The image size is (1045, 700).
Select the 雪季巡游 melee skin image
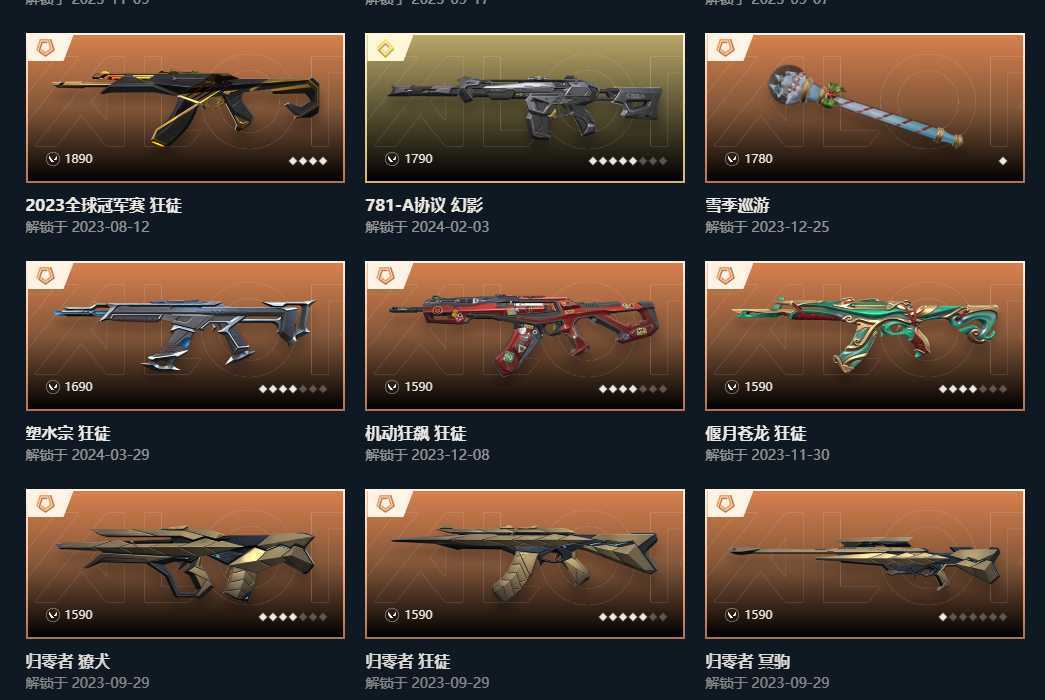pyautogui.click(x=864, y=107)
